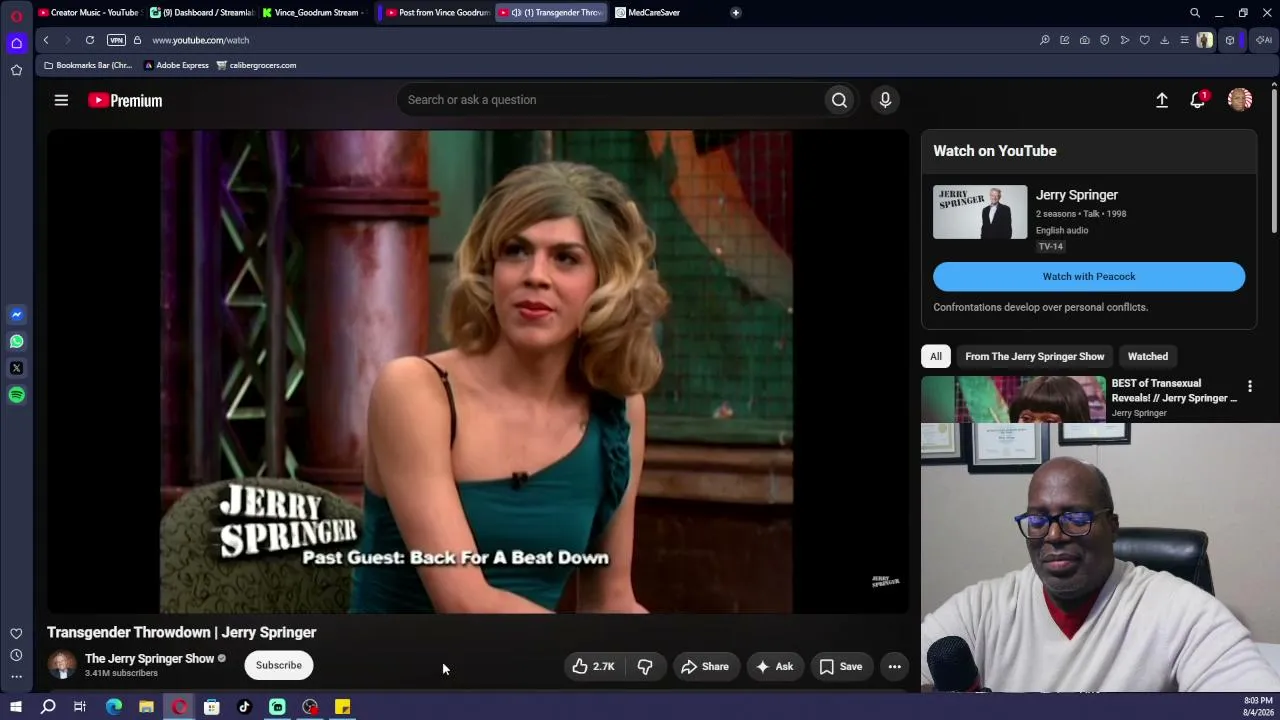Open Microsoft Edge from the taskbar
Image resolution: width=1280 pixels, height=720 pixels.
pos(114,707)
